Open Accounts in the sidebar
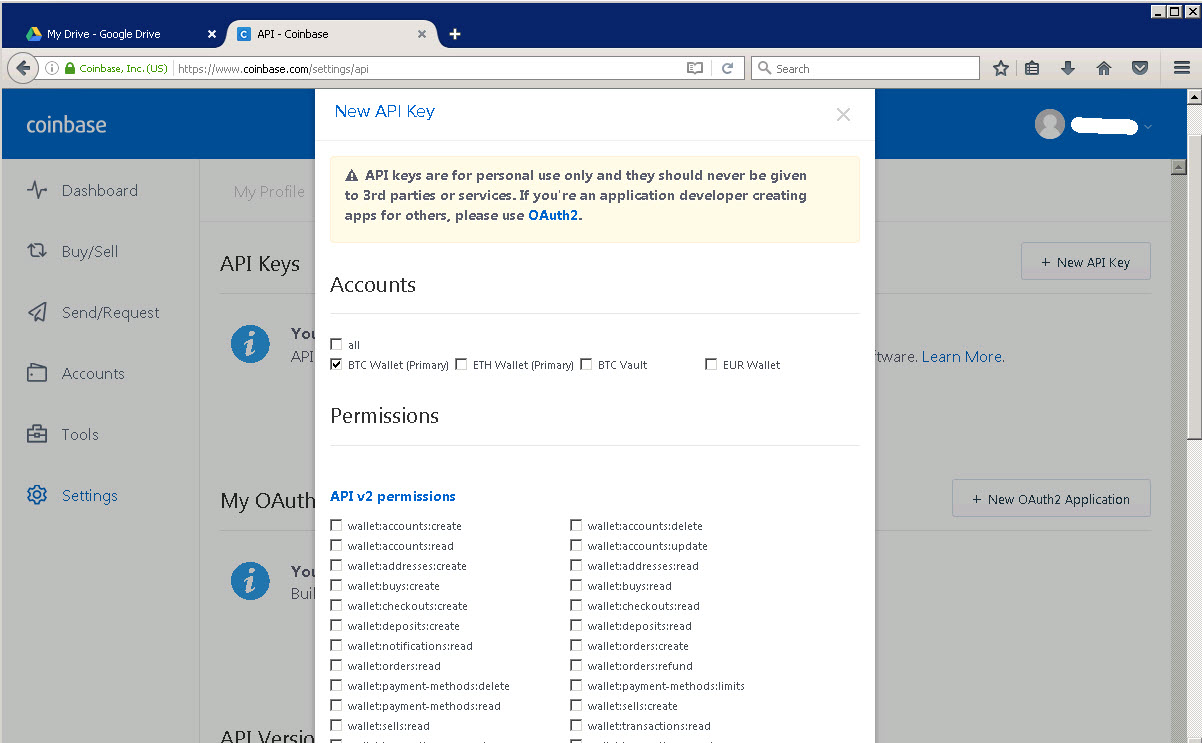1202x743 pixels. coord(76,373)
